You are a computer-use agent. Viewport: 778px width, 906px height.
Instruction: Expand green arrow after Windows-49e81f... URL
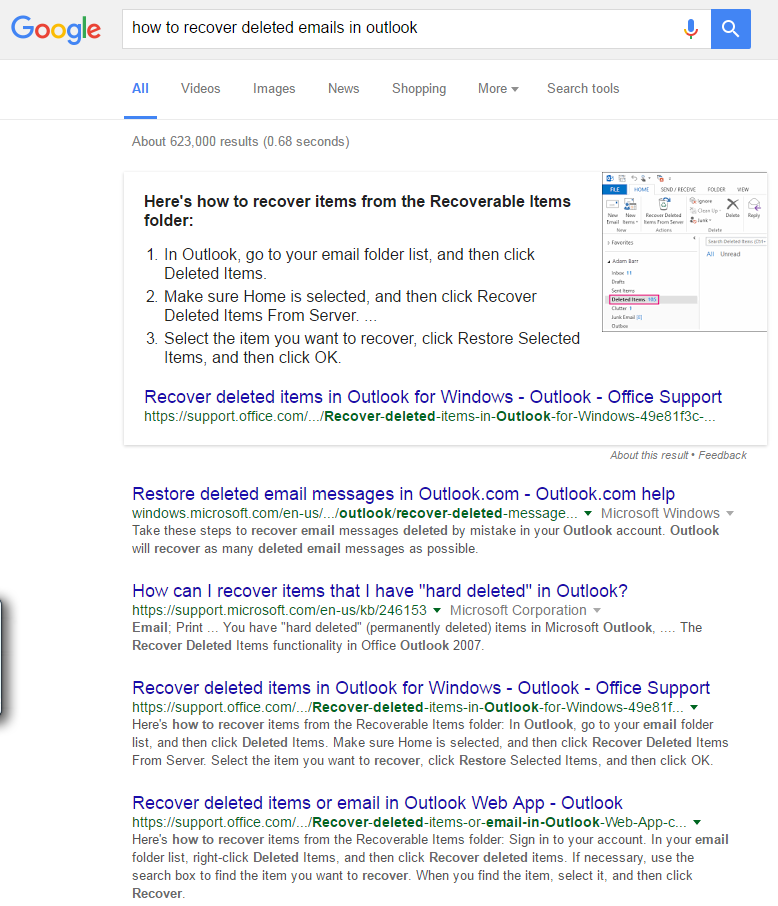pyautogui.click(x=694, y=707)
